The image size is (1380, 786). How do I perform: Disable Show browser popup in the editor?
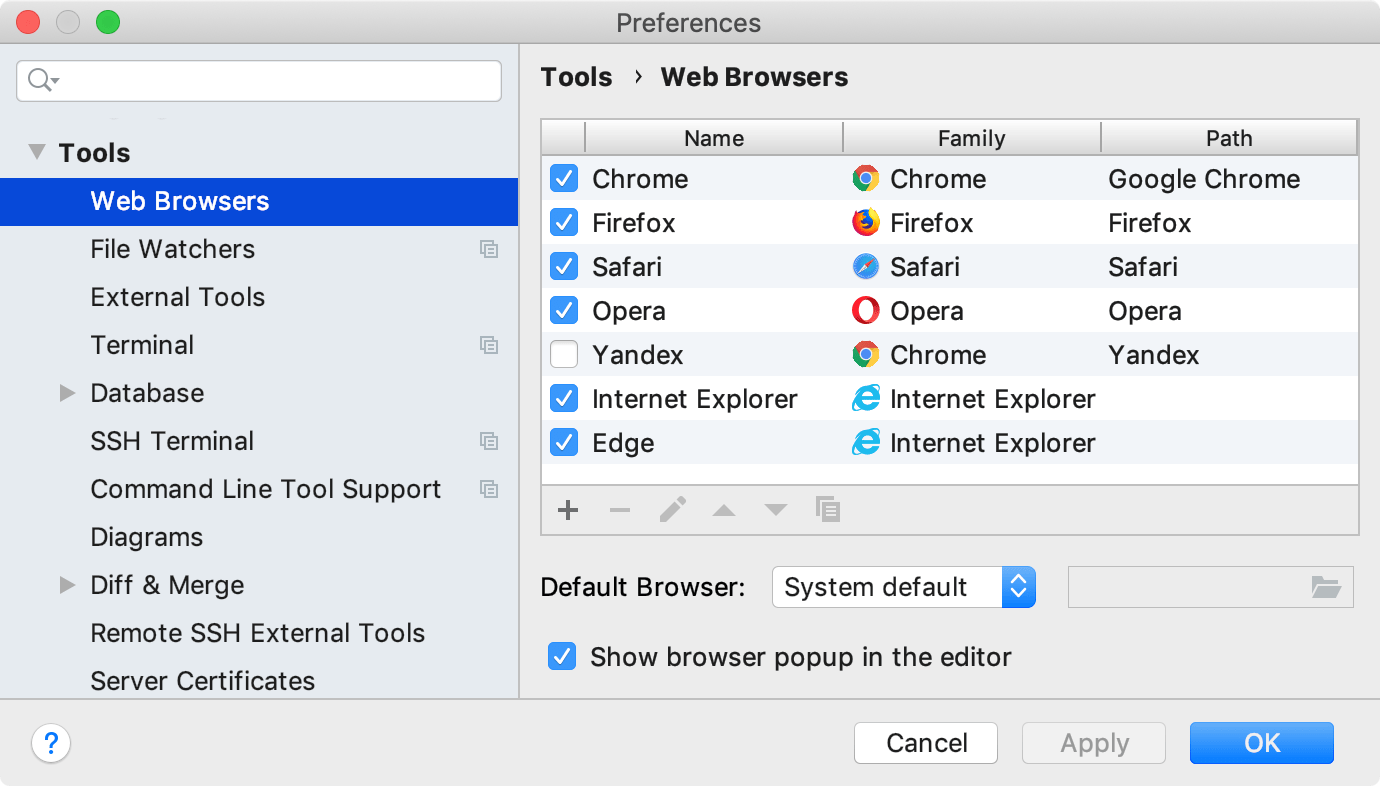click(x=562, y=657)
